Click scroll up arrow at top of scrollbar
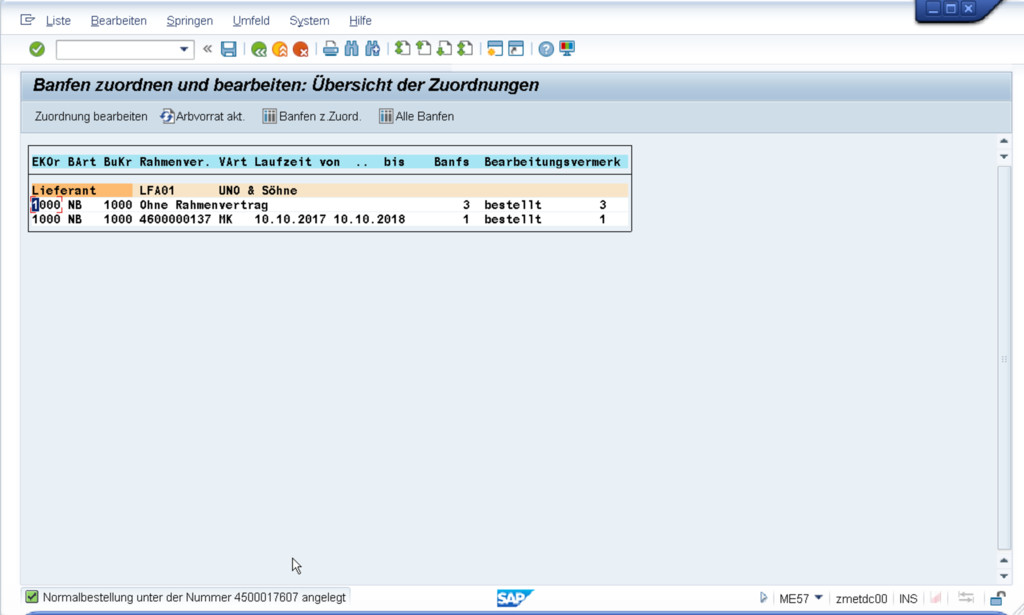Viewport: 1024px width, 615px height. point(1004,141)
